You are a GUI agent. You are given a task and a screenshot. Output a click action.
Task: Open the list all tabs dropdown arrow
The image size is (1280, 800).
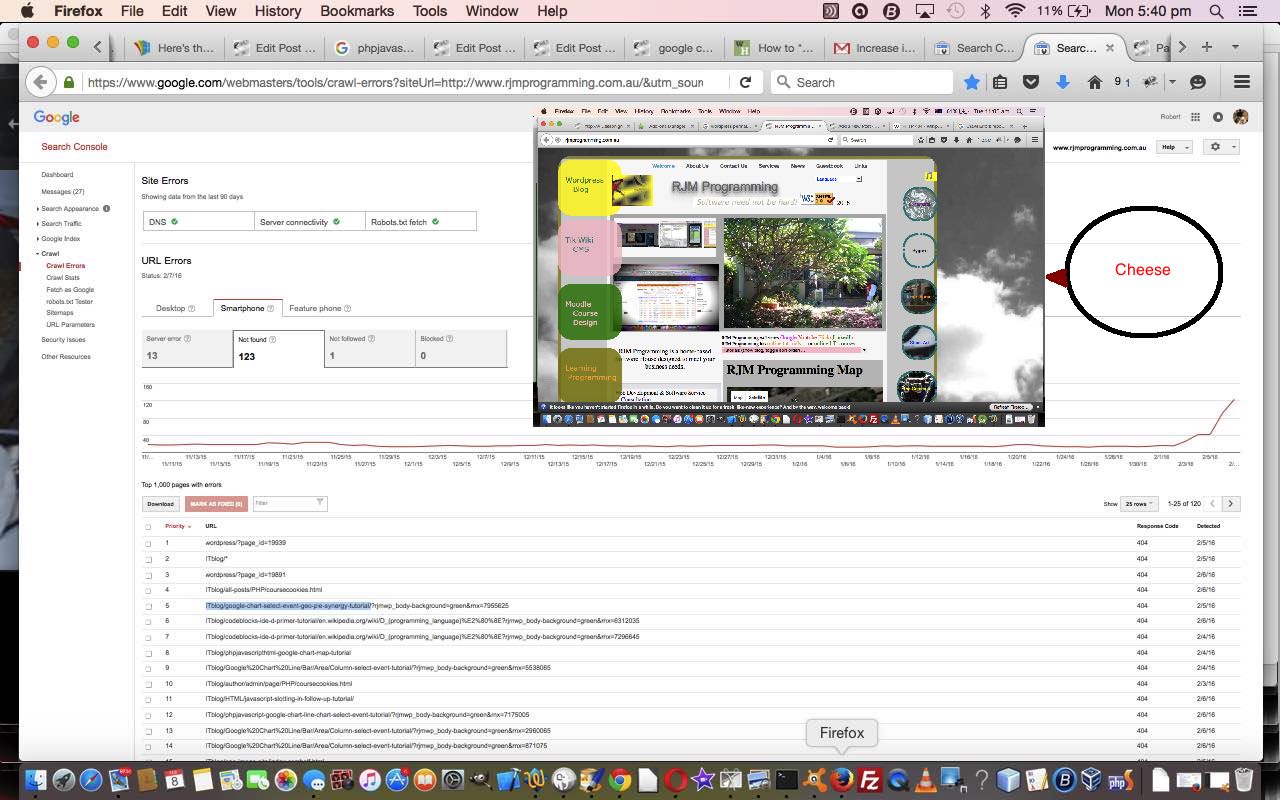click(x=1235, y=47)
